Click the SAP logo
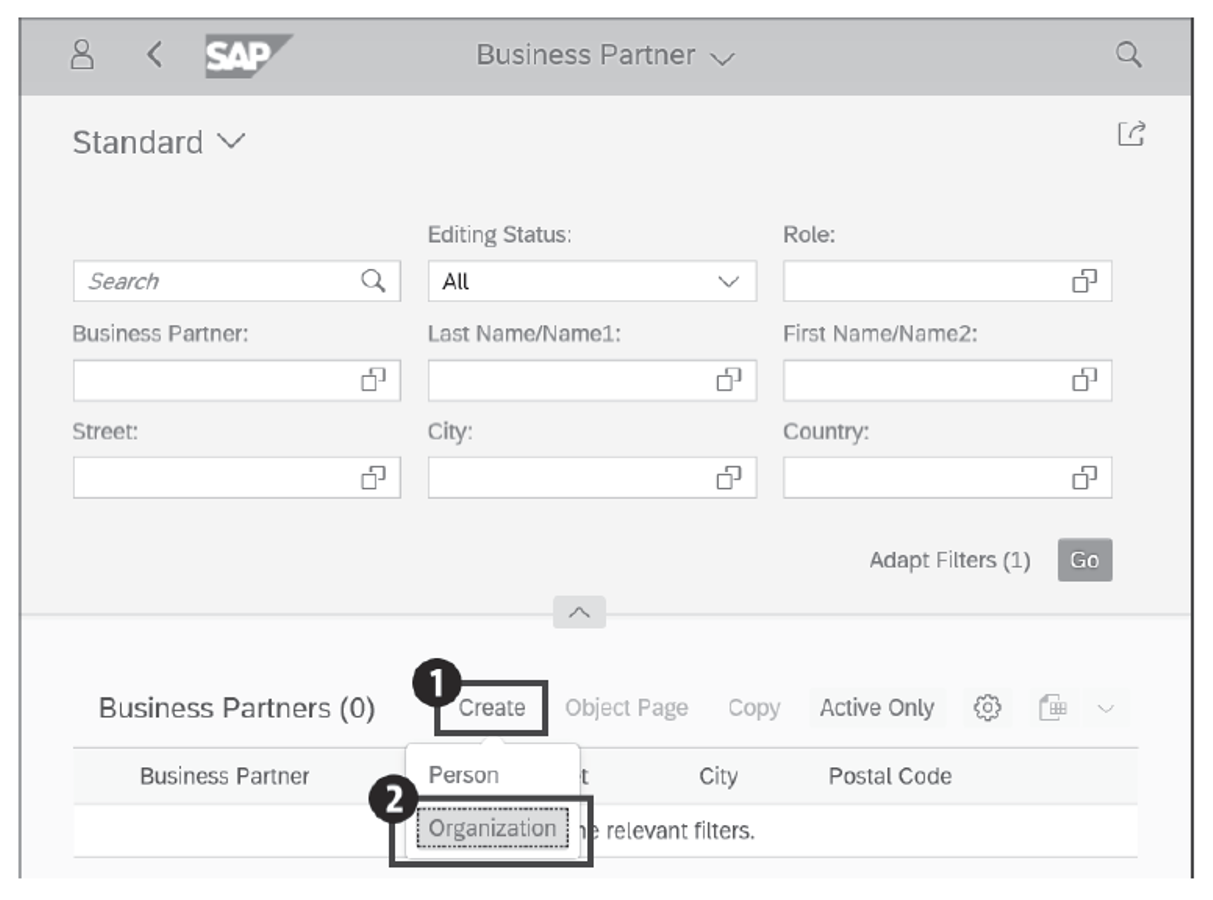Viewport: 1213px width, 900px height. (247, 56)
